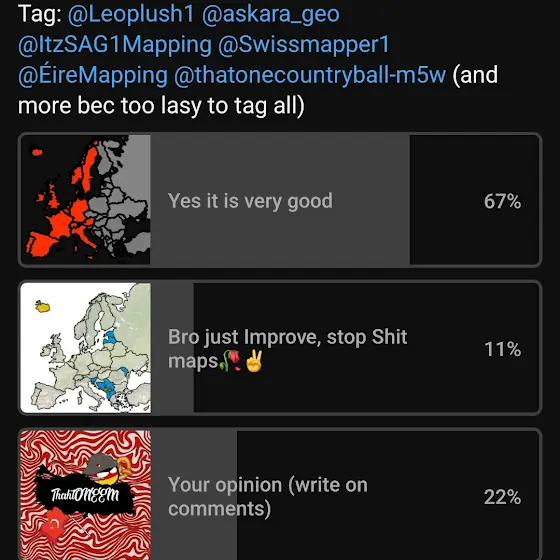
Task: Click the wilted rose emoji
Action: (231, 361)
